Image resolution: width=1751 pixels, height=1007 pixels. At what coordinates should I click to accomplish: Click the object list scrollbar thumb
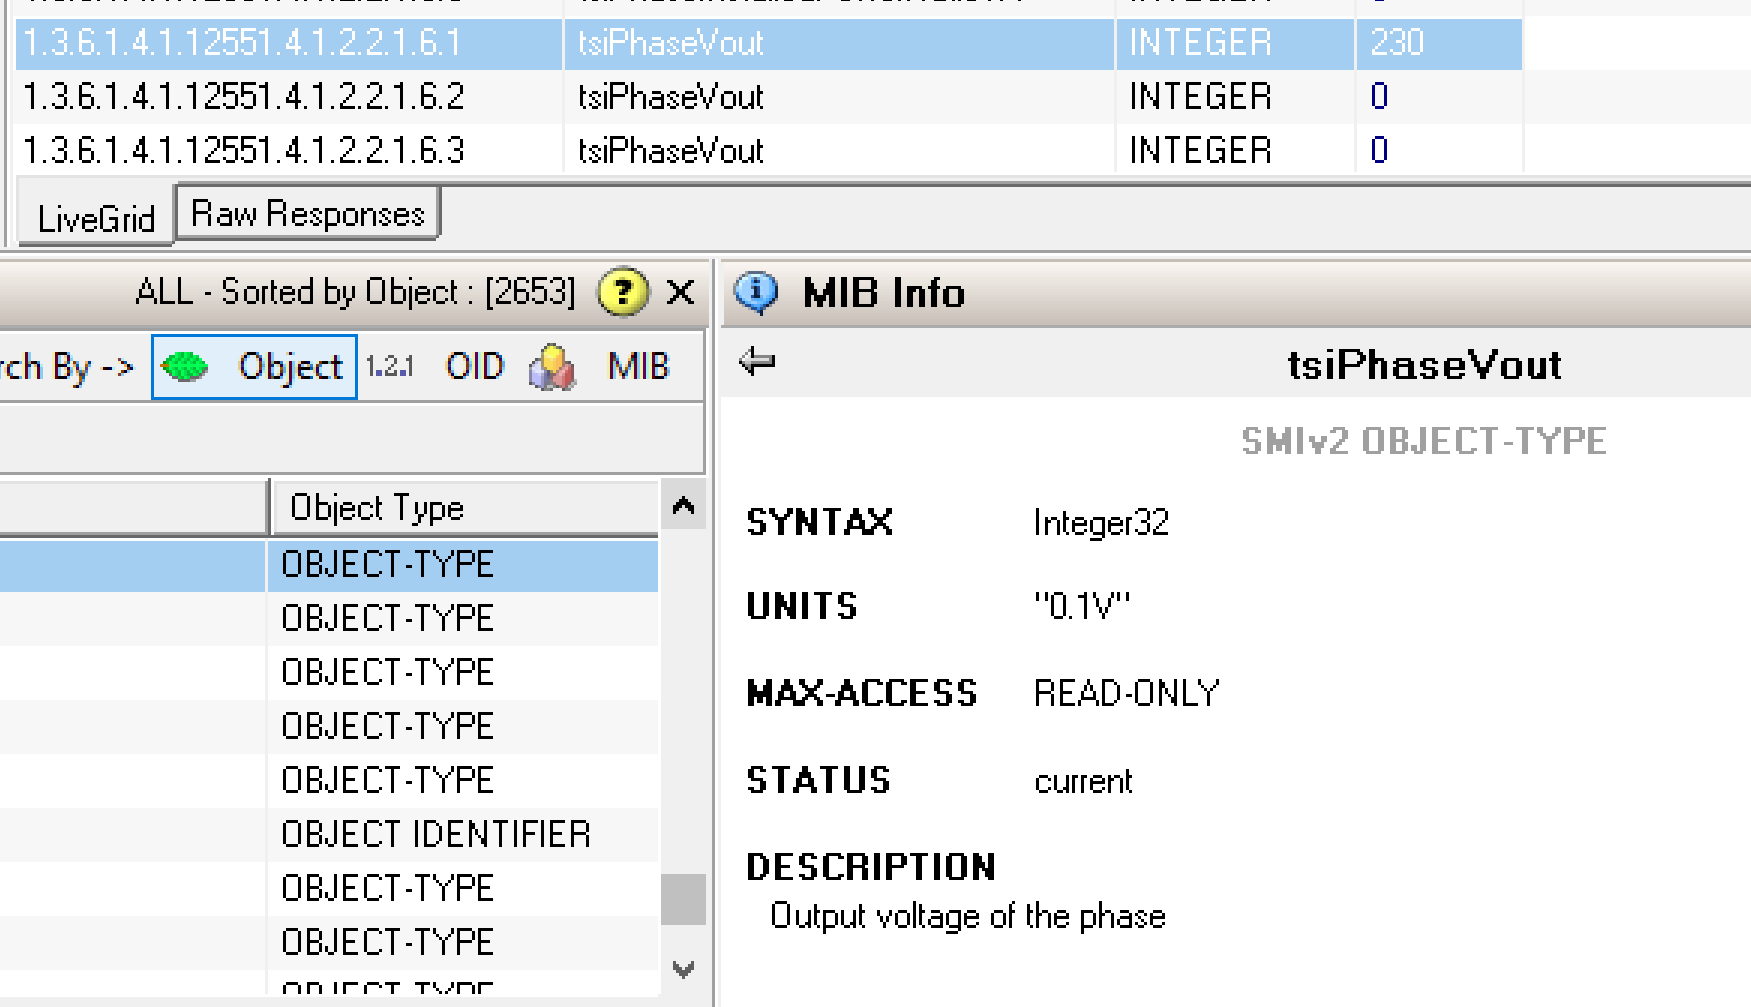[x=684, y=899]
